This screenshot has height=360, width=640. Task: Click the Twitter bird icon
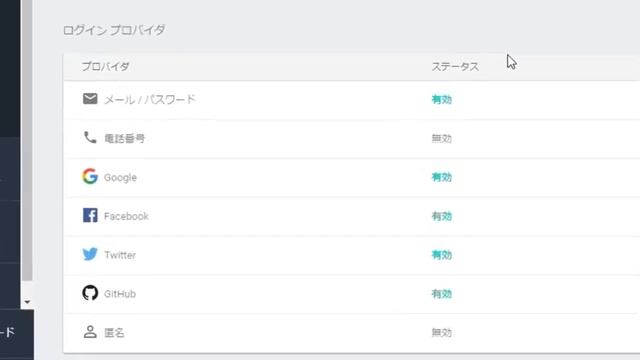90,254
